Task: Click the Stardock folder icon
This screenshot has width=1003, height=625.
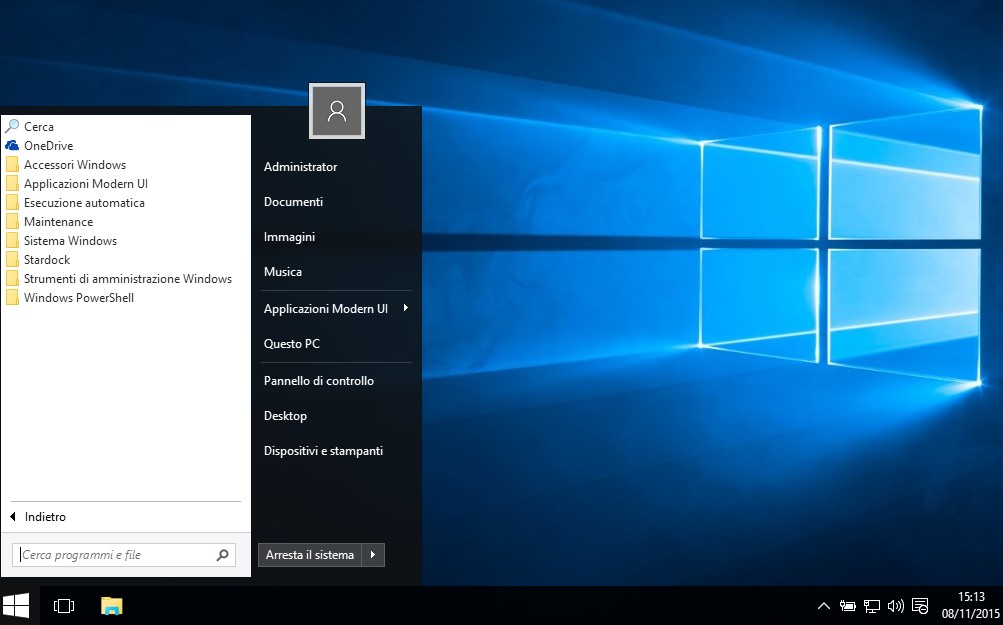Action: [12, 260]
